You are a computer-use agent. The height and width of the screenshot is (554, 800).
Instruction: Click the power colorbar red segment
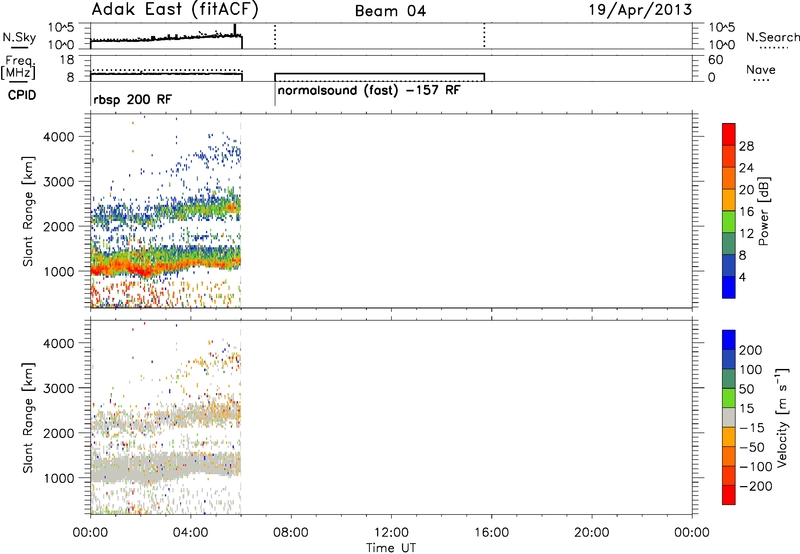729,135
